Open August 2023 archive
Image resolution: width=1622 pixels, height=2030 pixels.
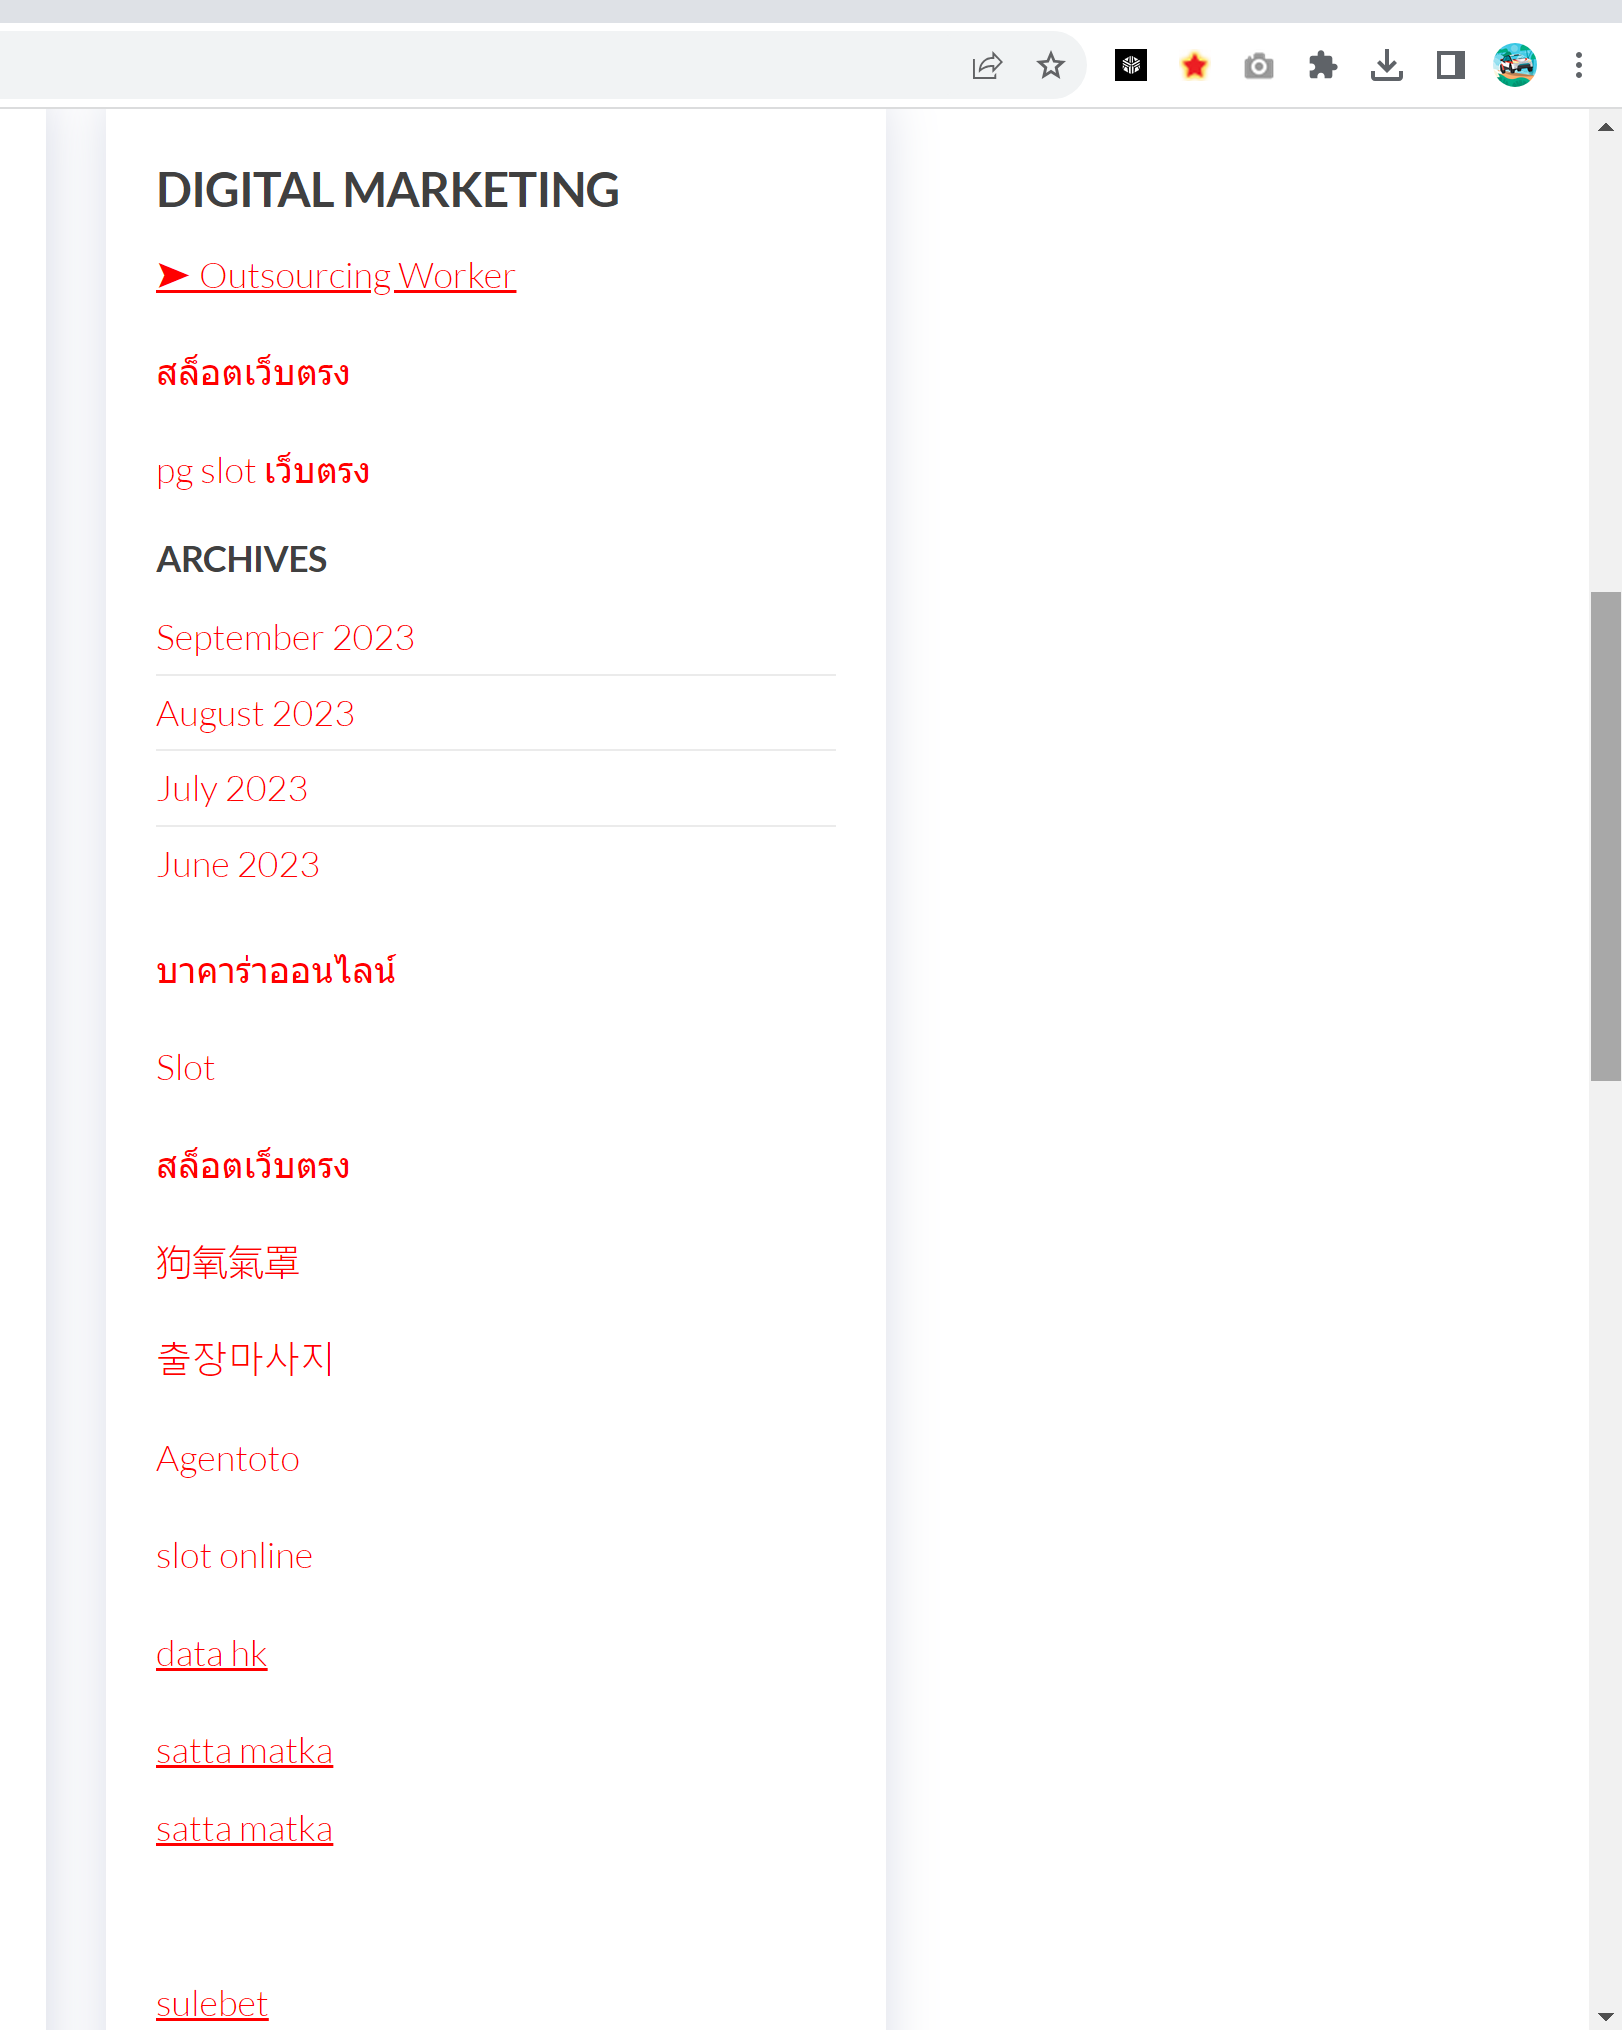coord(255,714)
